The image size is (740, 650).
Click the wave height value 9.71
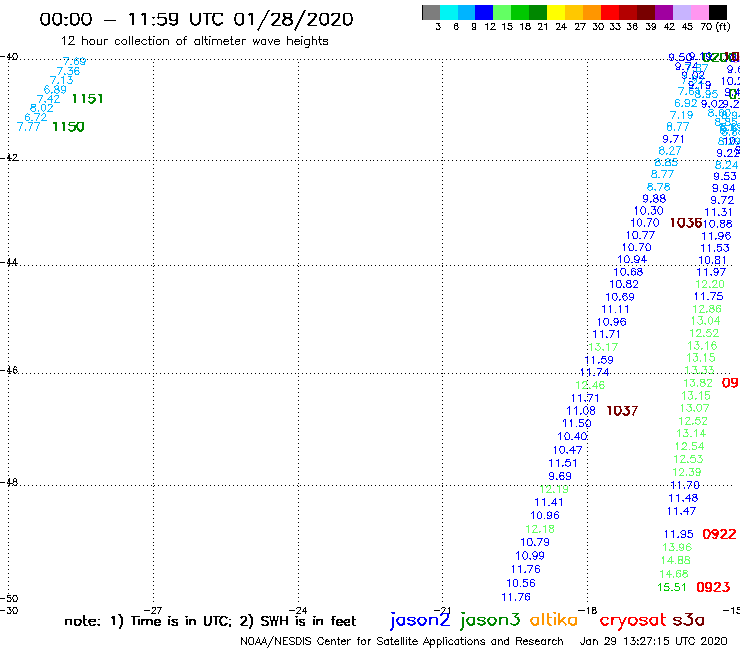pos(673,139)
